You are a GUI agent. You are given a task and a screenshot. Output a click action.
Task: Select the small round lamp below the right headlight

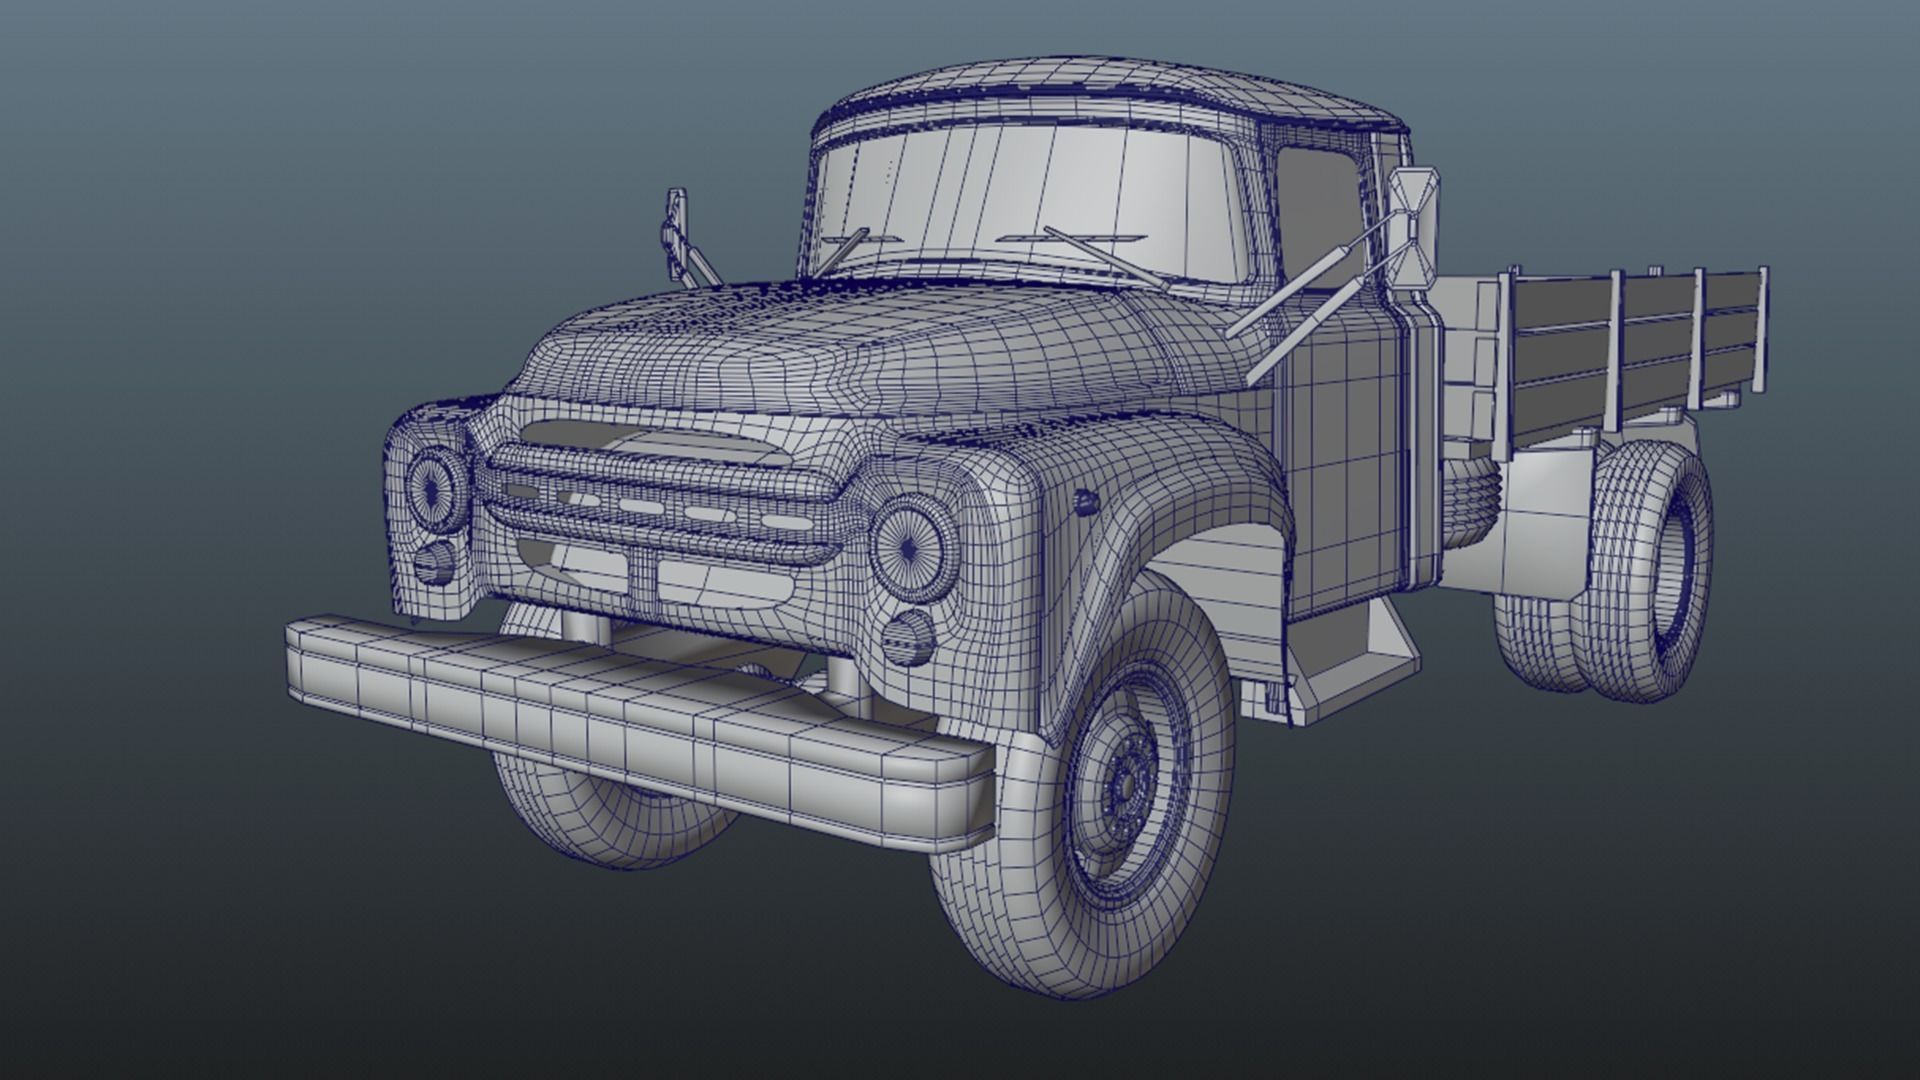[x=910, y=638]
